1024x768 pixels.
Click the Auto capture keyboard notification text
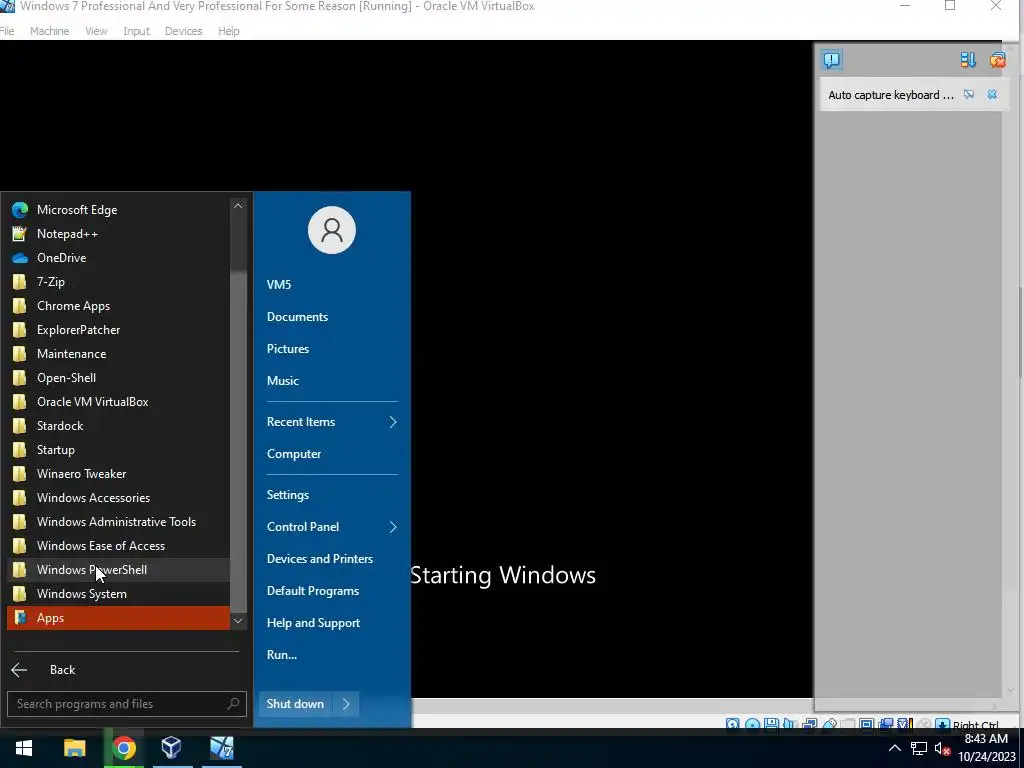[x=891, y=95]
